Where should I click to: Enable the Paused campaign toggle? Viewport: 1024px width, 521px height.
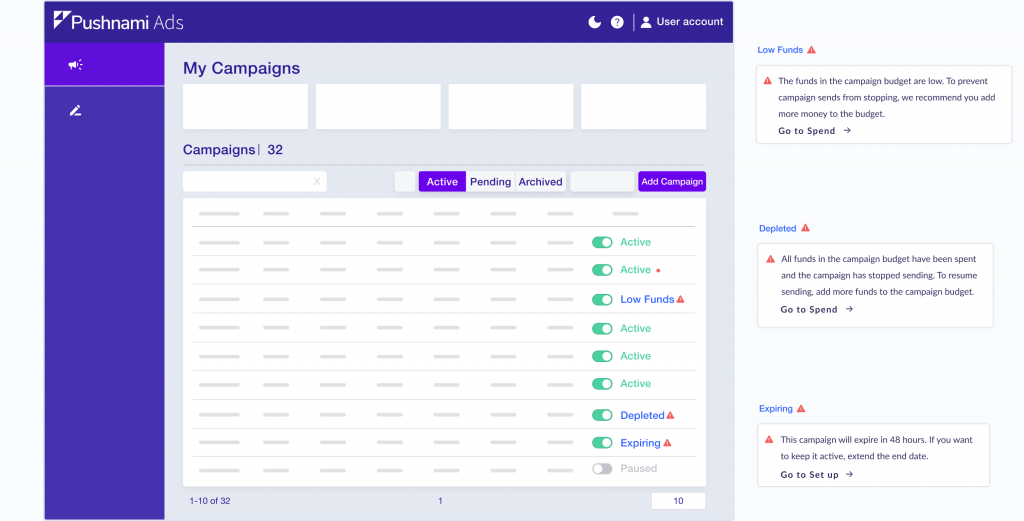(x=602, y=468)
